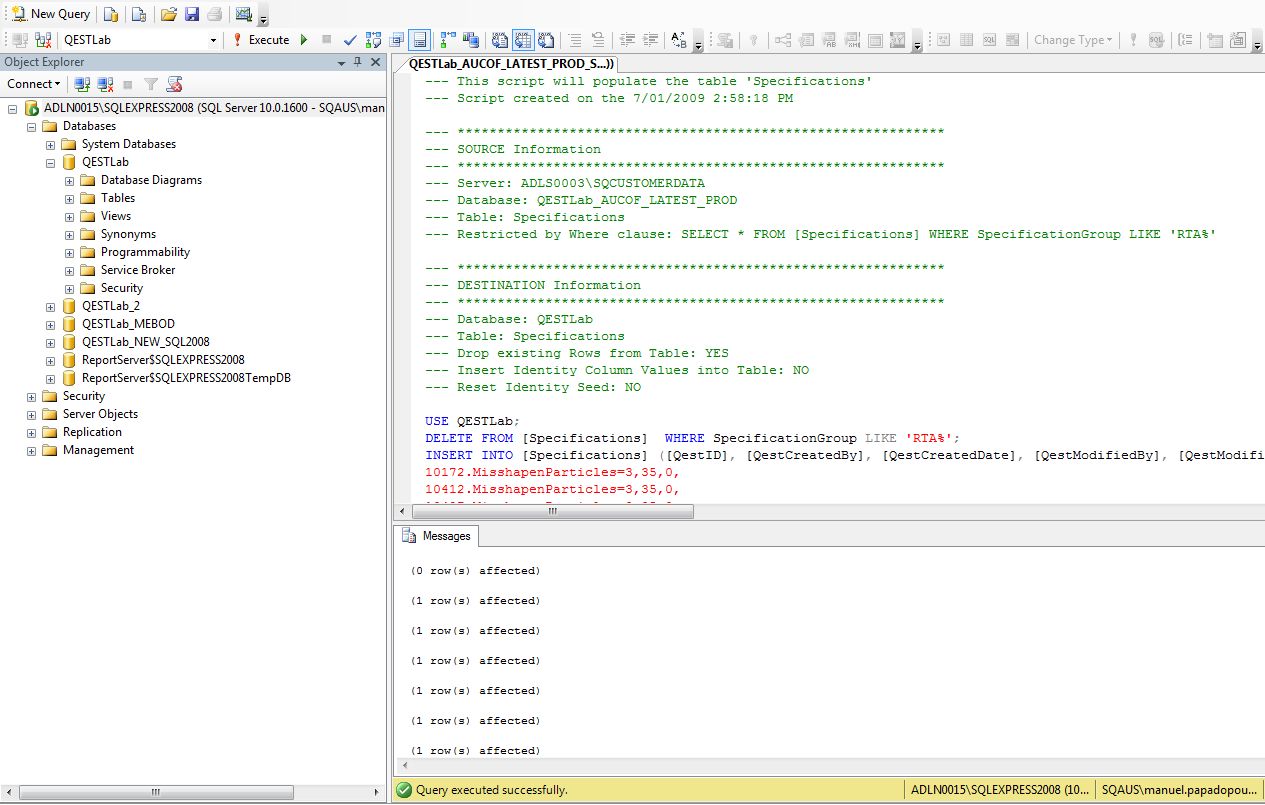Screen dimensions: 1265x805
Task: Expand the QESTLab_MEBOD database node
Action: [x=51, y=324]
